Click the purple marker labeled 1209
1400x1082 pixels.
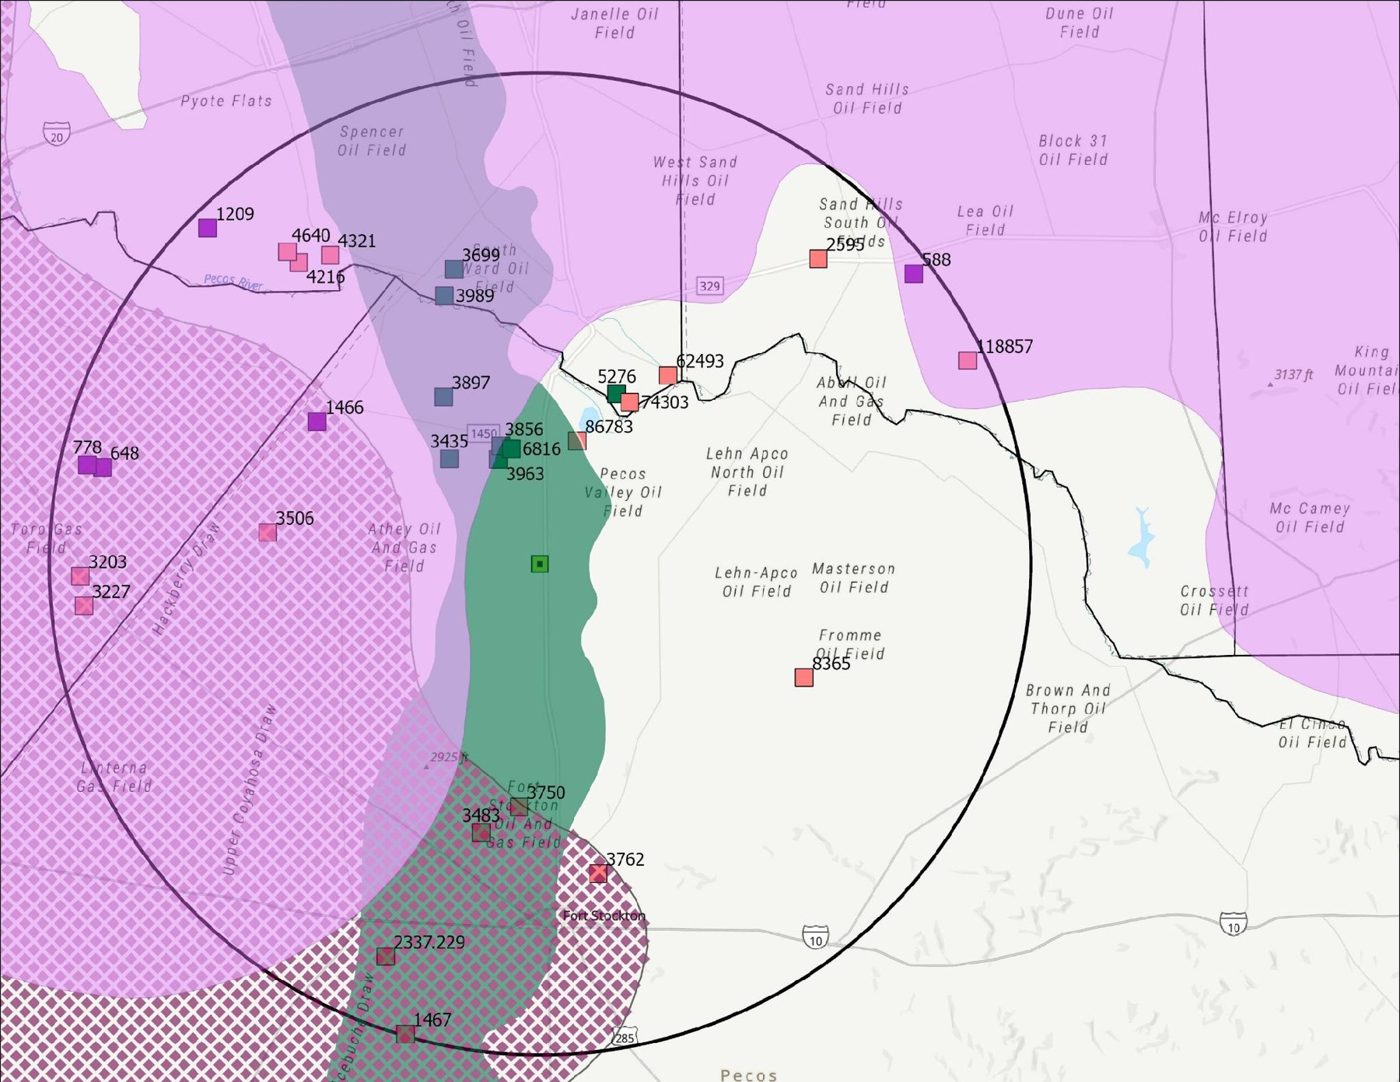[x=207, y=228]
